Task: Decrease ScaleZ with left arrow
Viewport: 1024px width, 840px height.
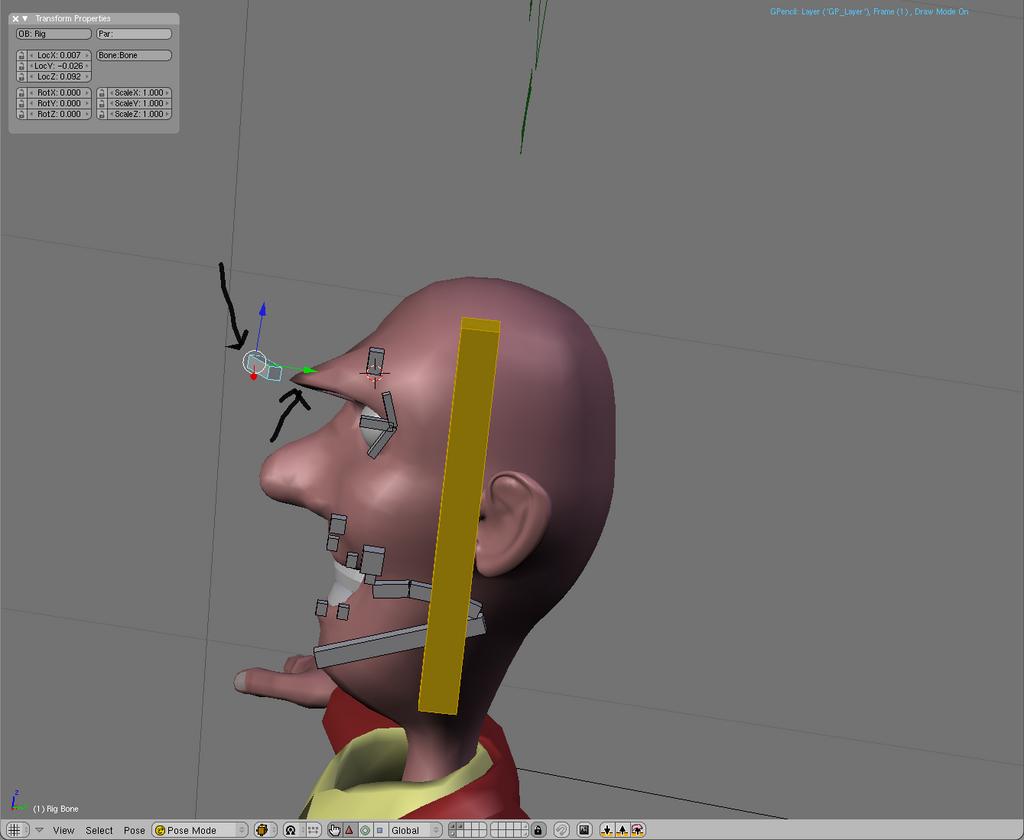Action: 112,114
